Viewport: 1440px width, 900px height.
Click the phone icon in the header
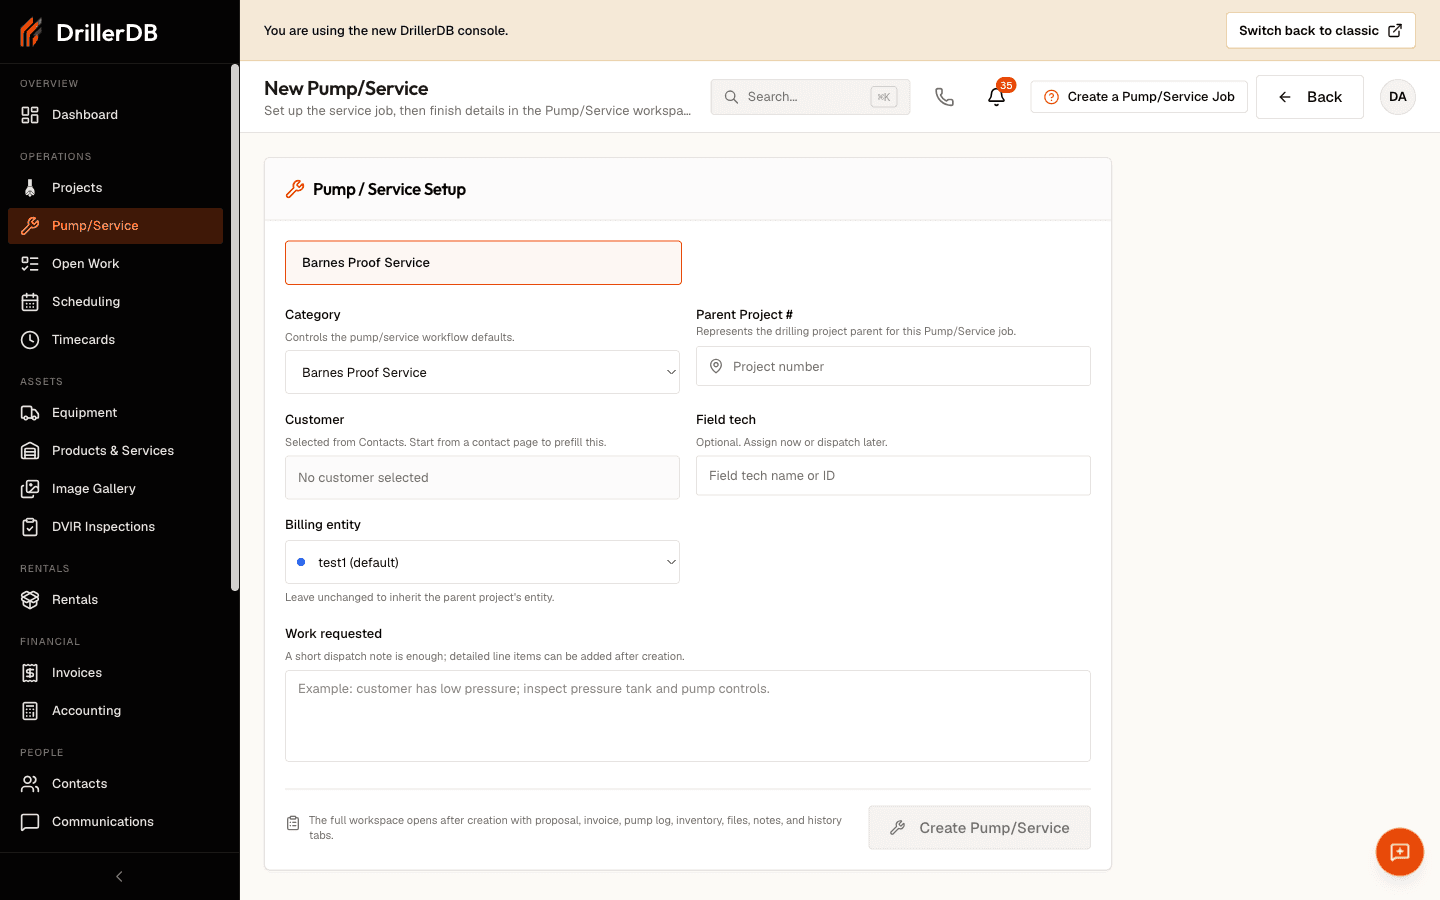(x=944, y=97)
